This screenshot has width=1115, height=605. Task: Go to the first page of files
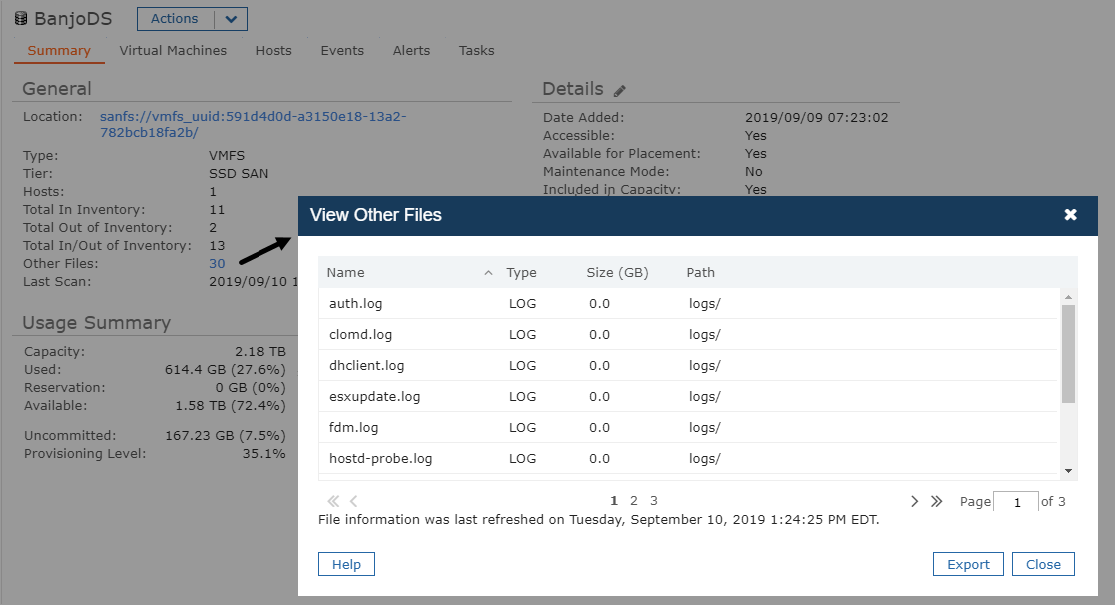pyautogui.click(x=333, y=501)
